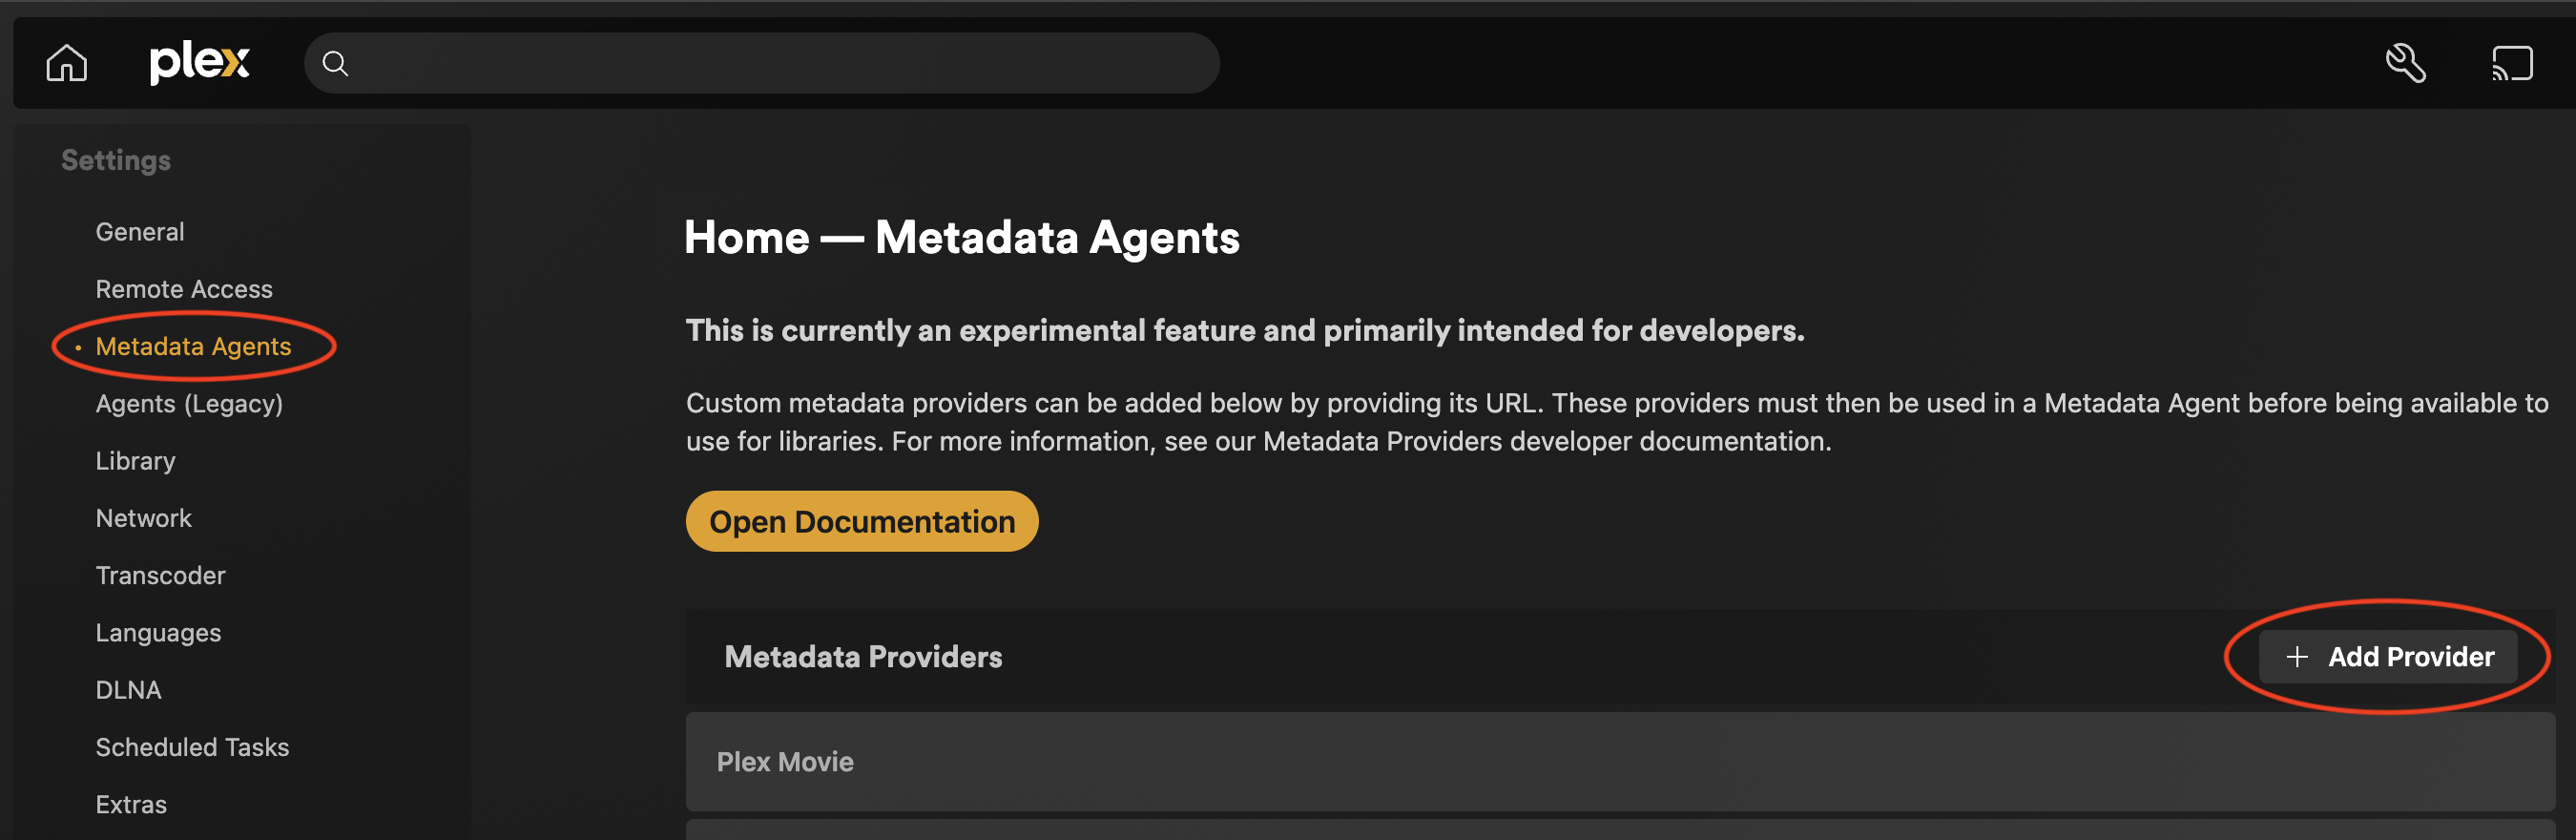Viewport: 2576px width, 840px height.
Task: Open Remote Access settings
Action: pyautogui.click(x=184, y=289)
